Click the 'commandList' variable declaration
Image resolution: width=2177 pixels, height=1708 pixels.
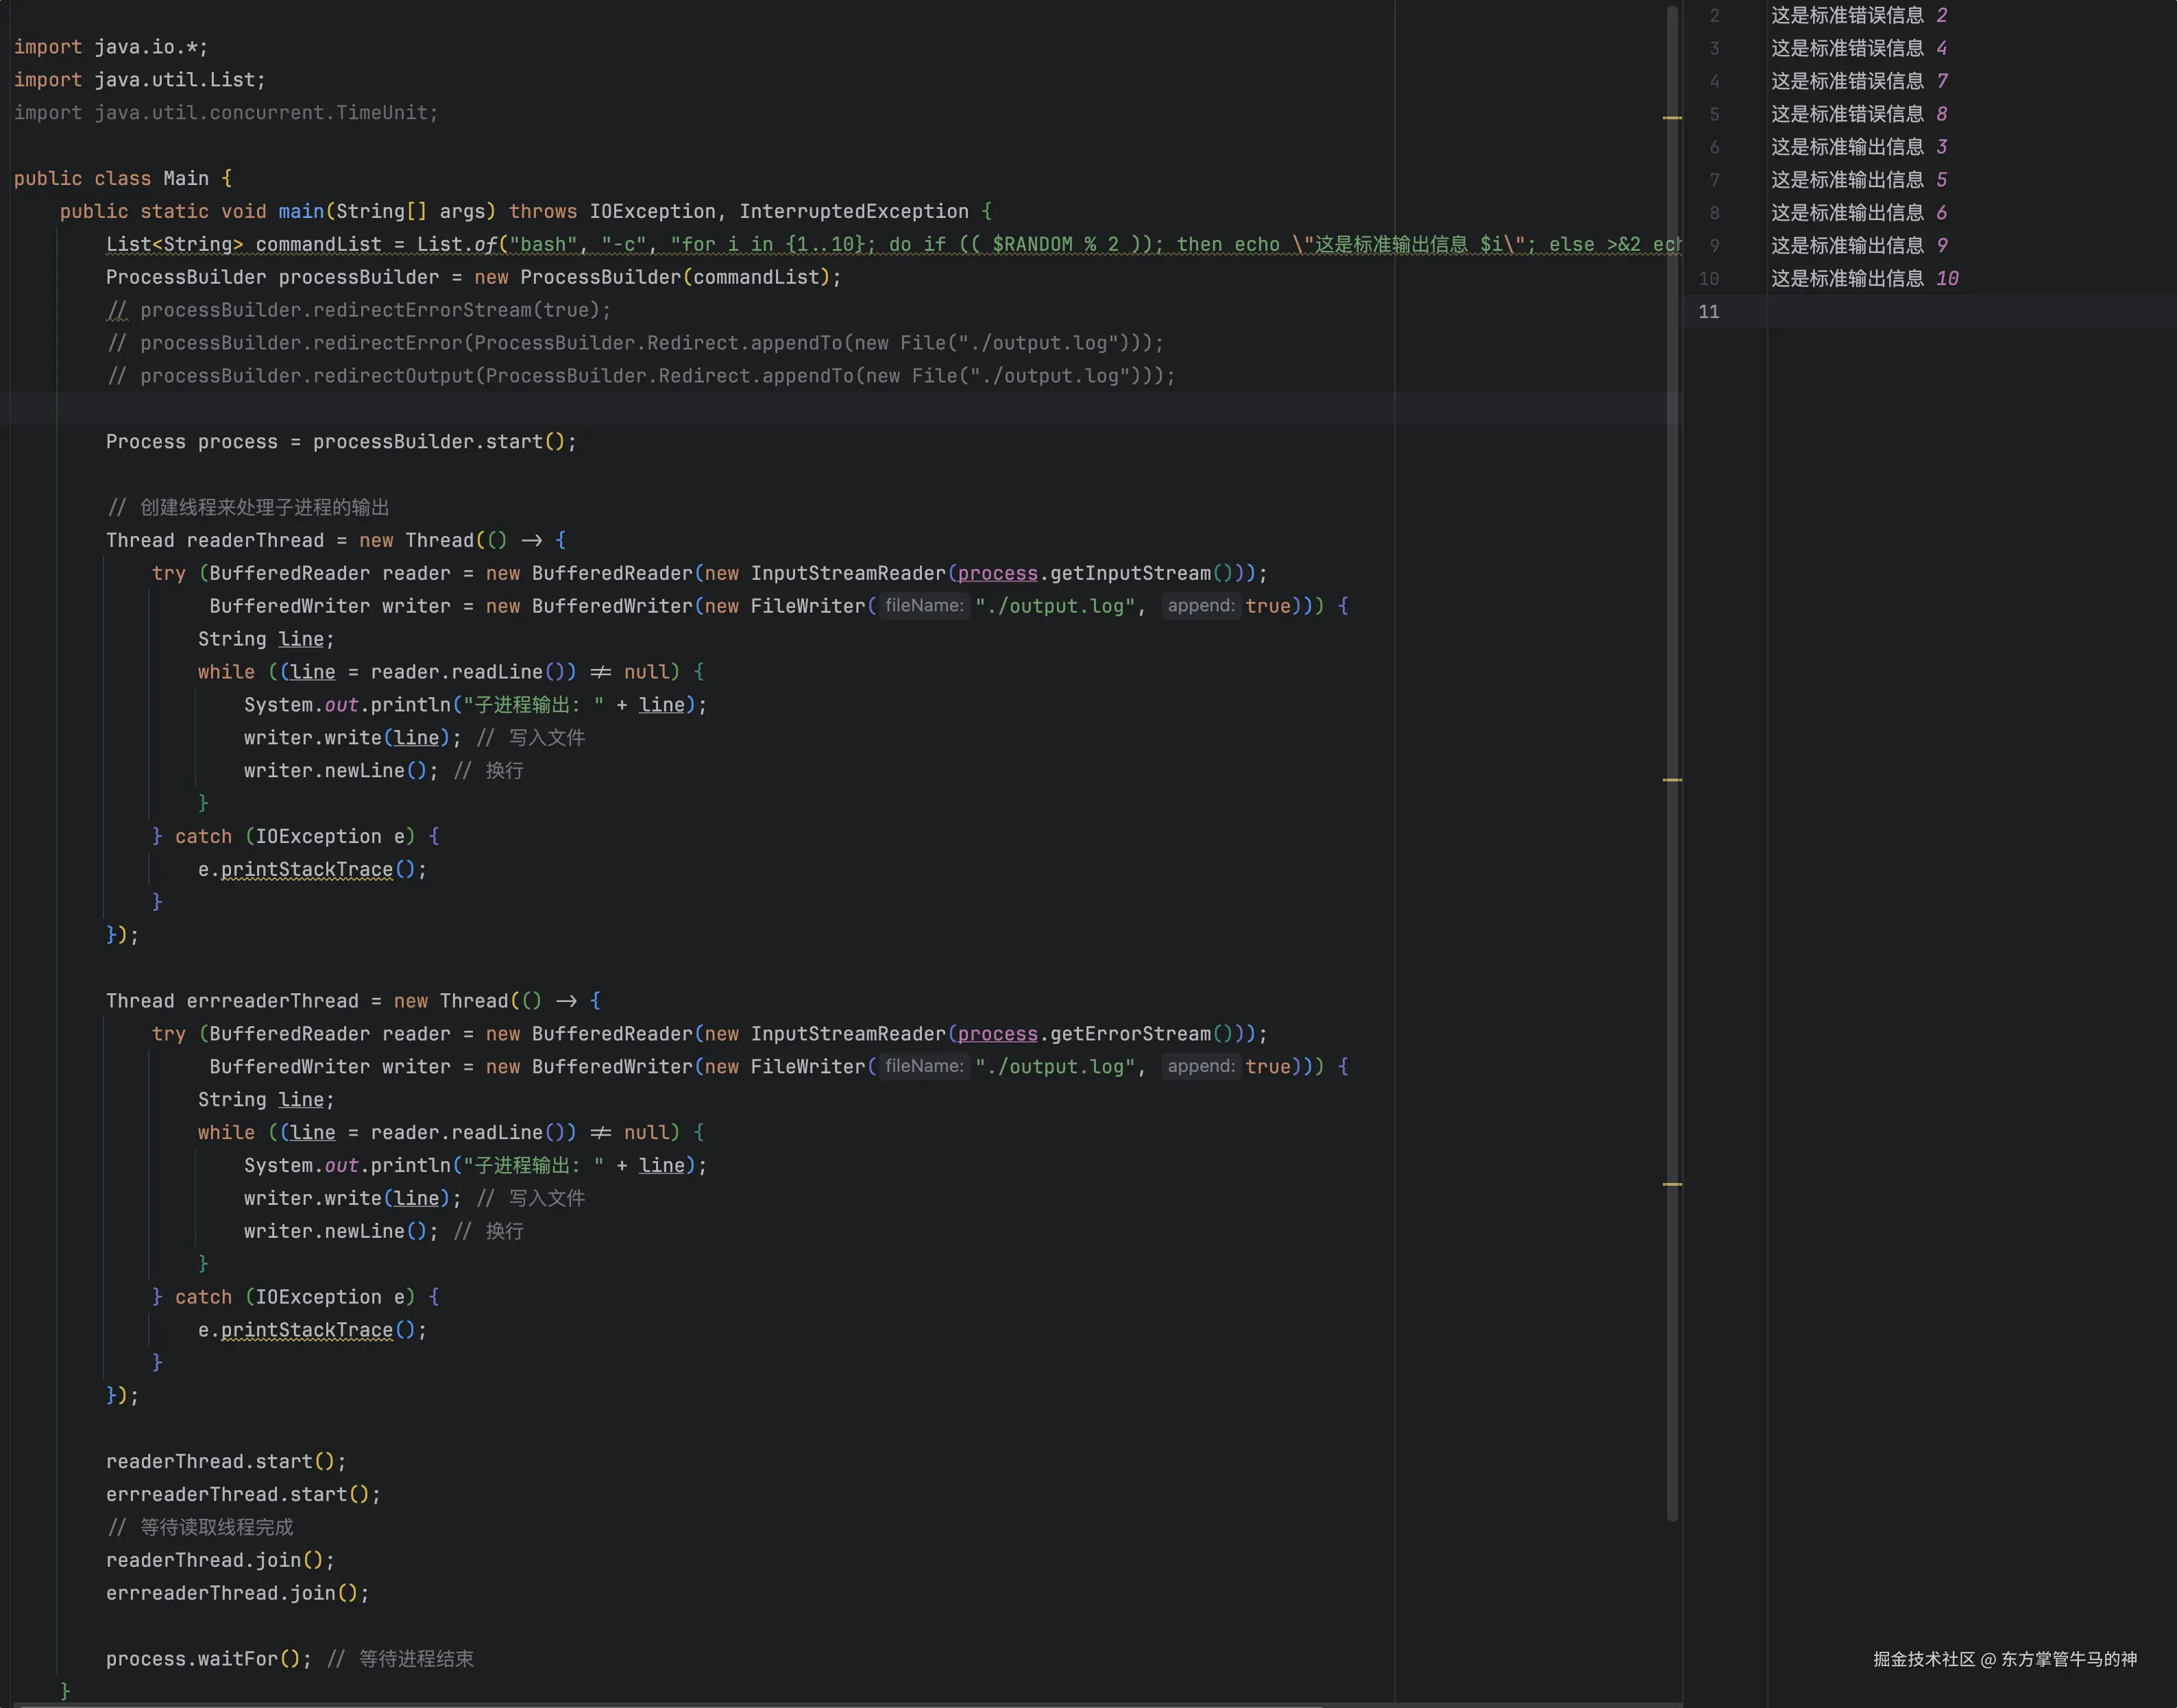coord(318,244)
